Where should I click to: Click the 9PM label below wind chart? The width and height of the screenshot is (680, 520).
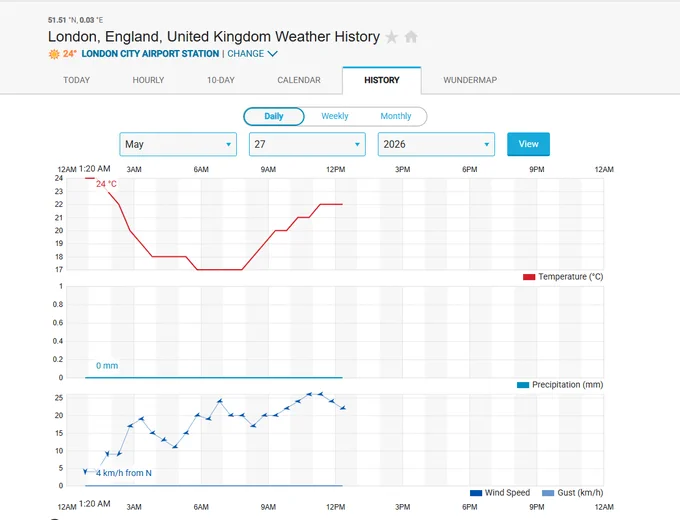(537, 507)
